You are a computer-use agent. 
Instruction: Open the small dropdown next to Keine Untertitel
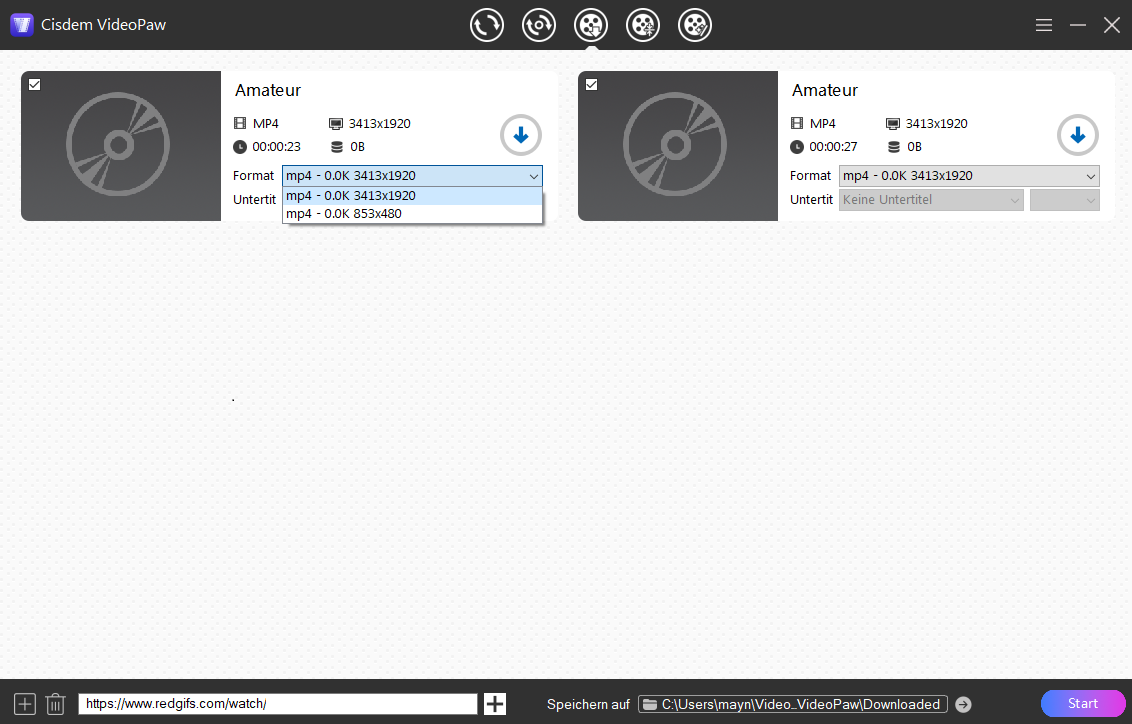(x=1065, y=200)
